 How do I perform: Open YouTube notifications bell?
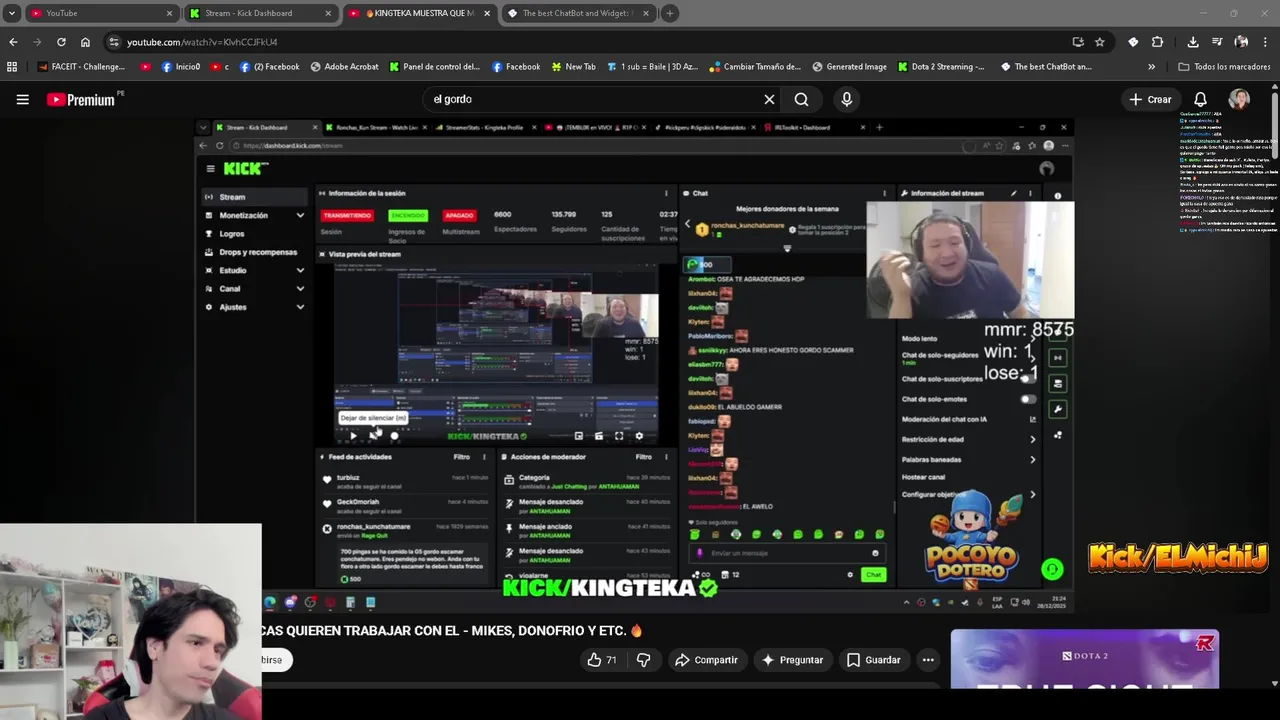1200,99
